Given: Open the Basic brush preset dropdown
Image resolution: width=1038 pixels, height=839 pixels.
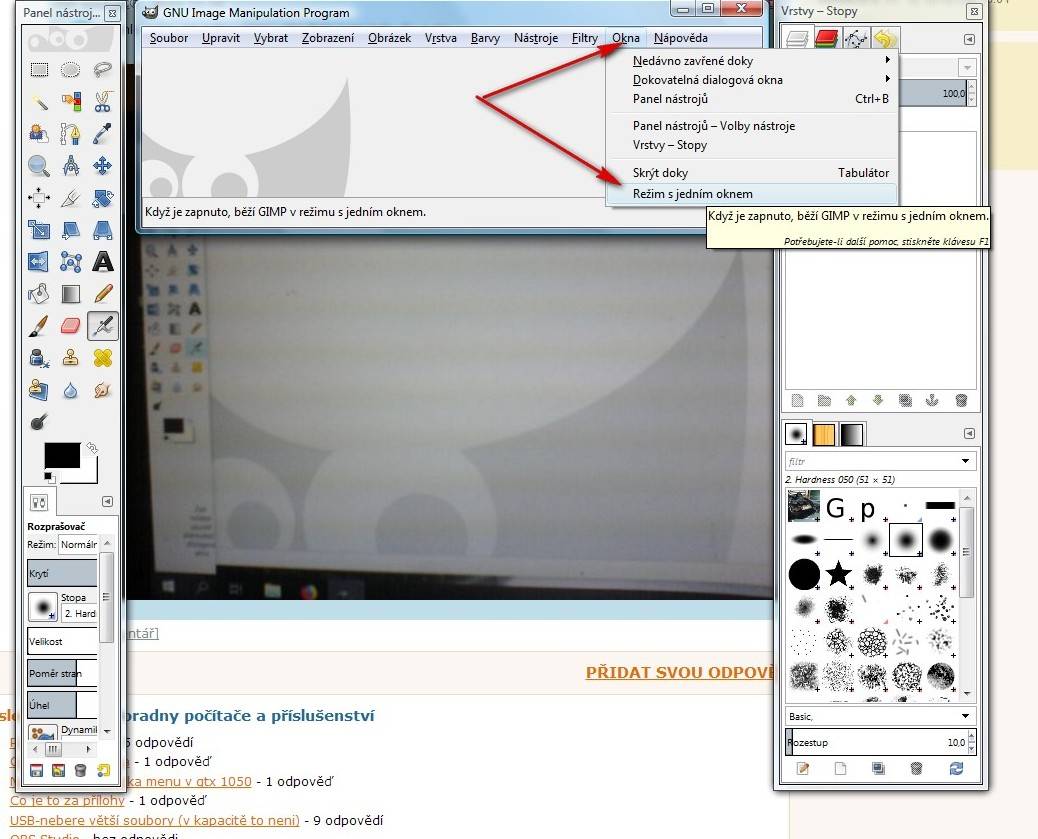Looking at the screenshot, I should (x=880, y=716).
